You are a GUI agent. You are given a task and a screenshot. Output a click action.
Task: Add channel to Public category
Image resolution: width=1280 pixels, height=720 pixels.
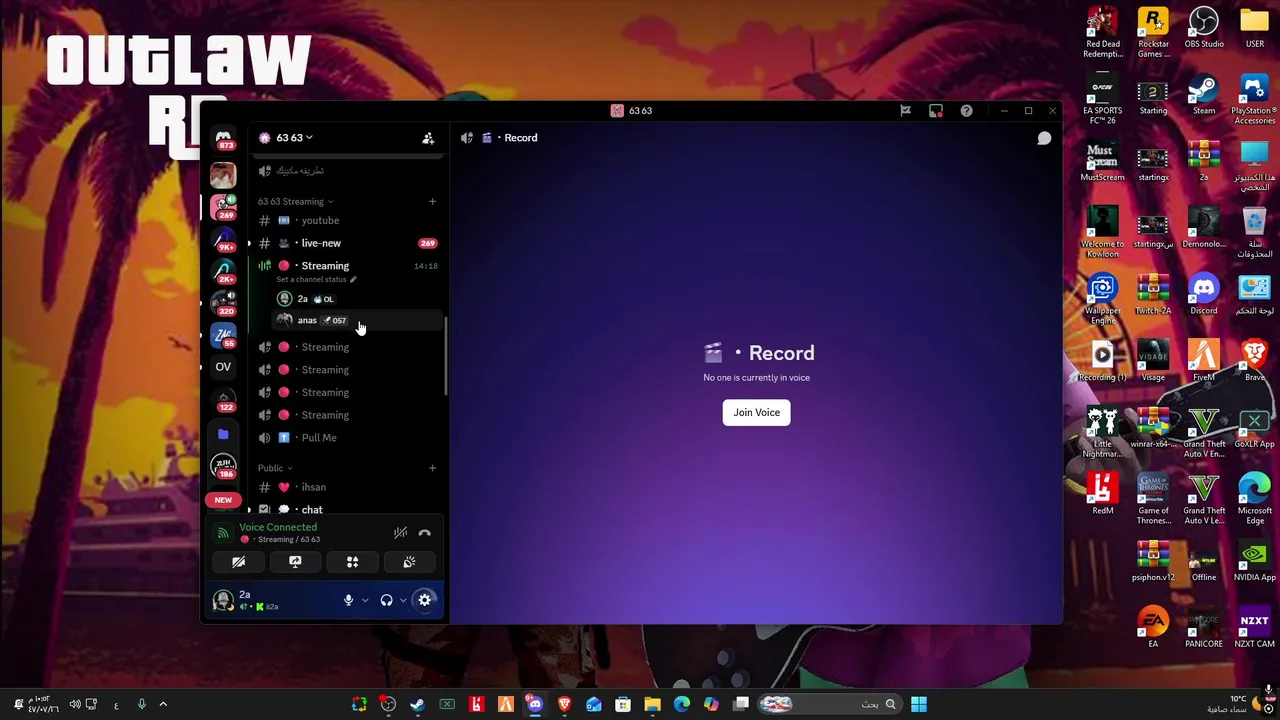(432, 468)
